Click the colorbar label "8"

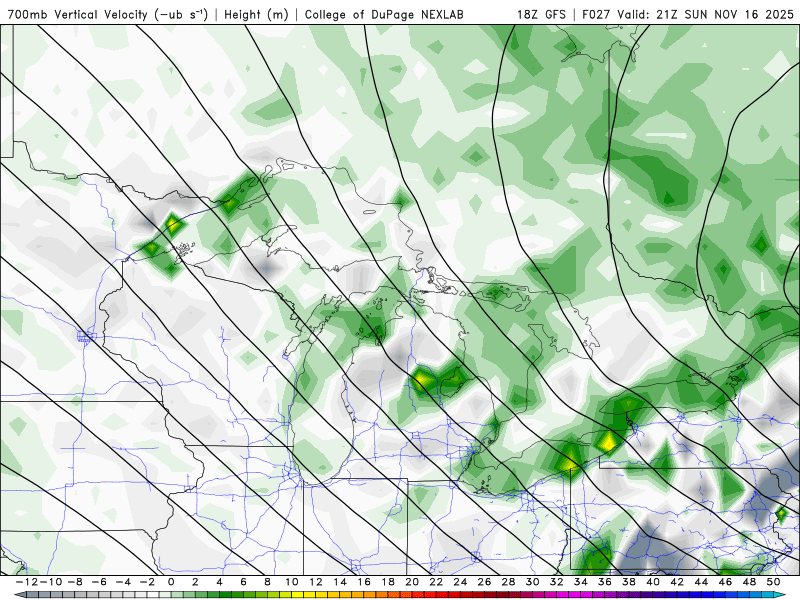267,582
